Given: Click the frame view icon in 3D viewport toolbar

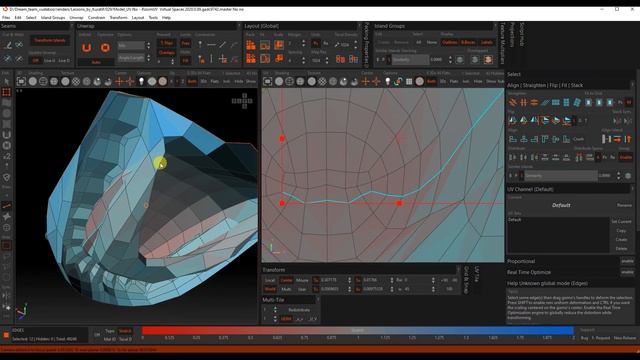Looking at the screenshot, I should click(x=21, y=82).
